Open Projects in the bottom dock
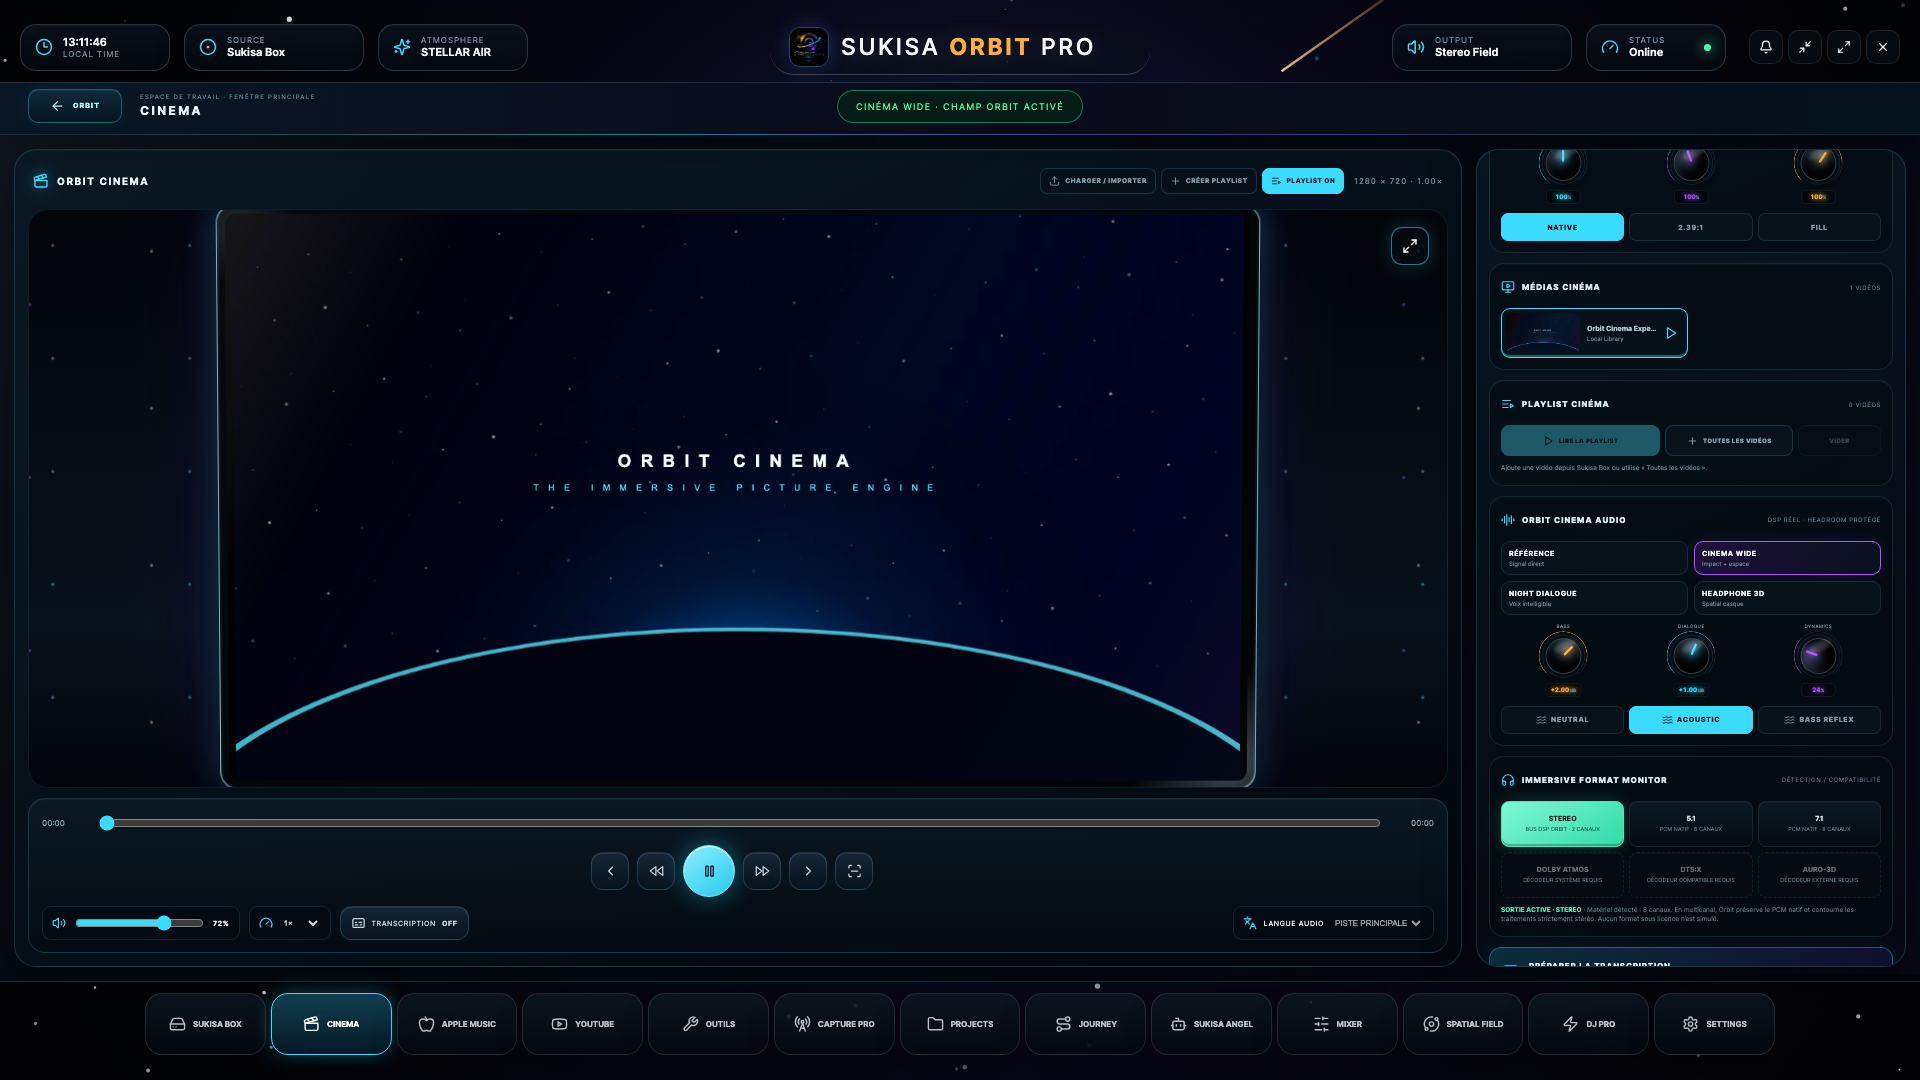 click(x=960, y=1024)
